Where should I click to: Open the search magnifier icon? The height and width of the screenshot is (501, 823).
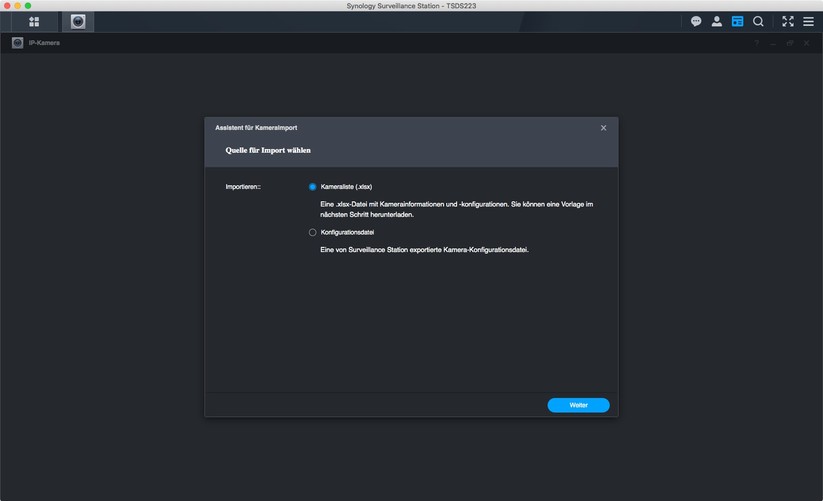(758, 22)
